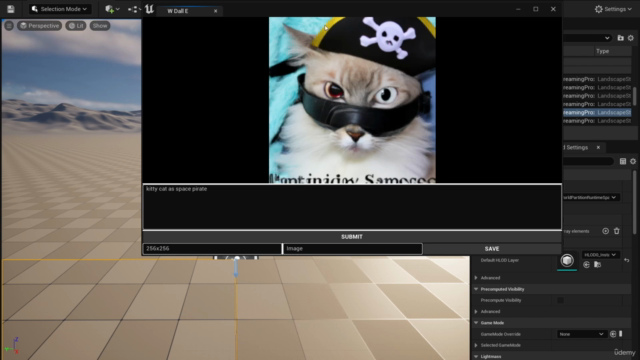Click the prompt text box with 'kitty cat as space pirate'
The width and height of the screenshot is (640, 360).
pyautogui.click(x=352, y=207)
